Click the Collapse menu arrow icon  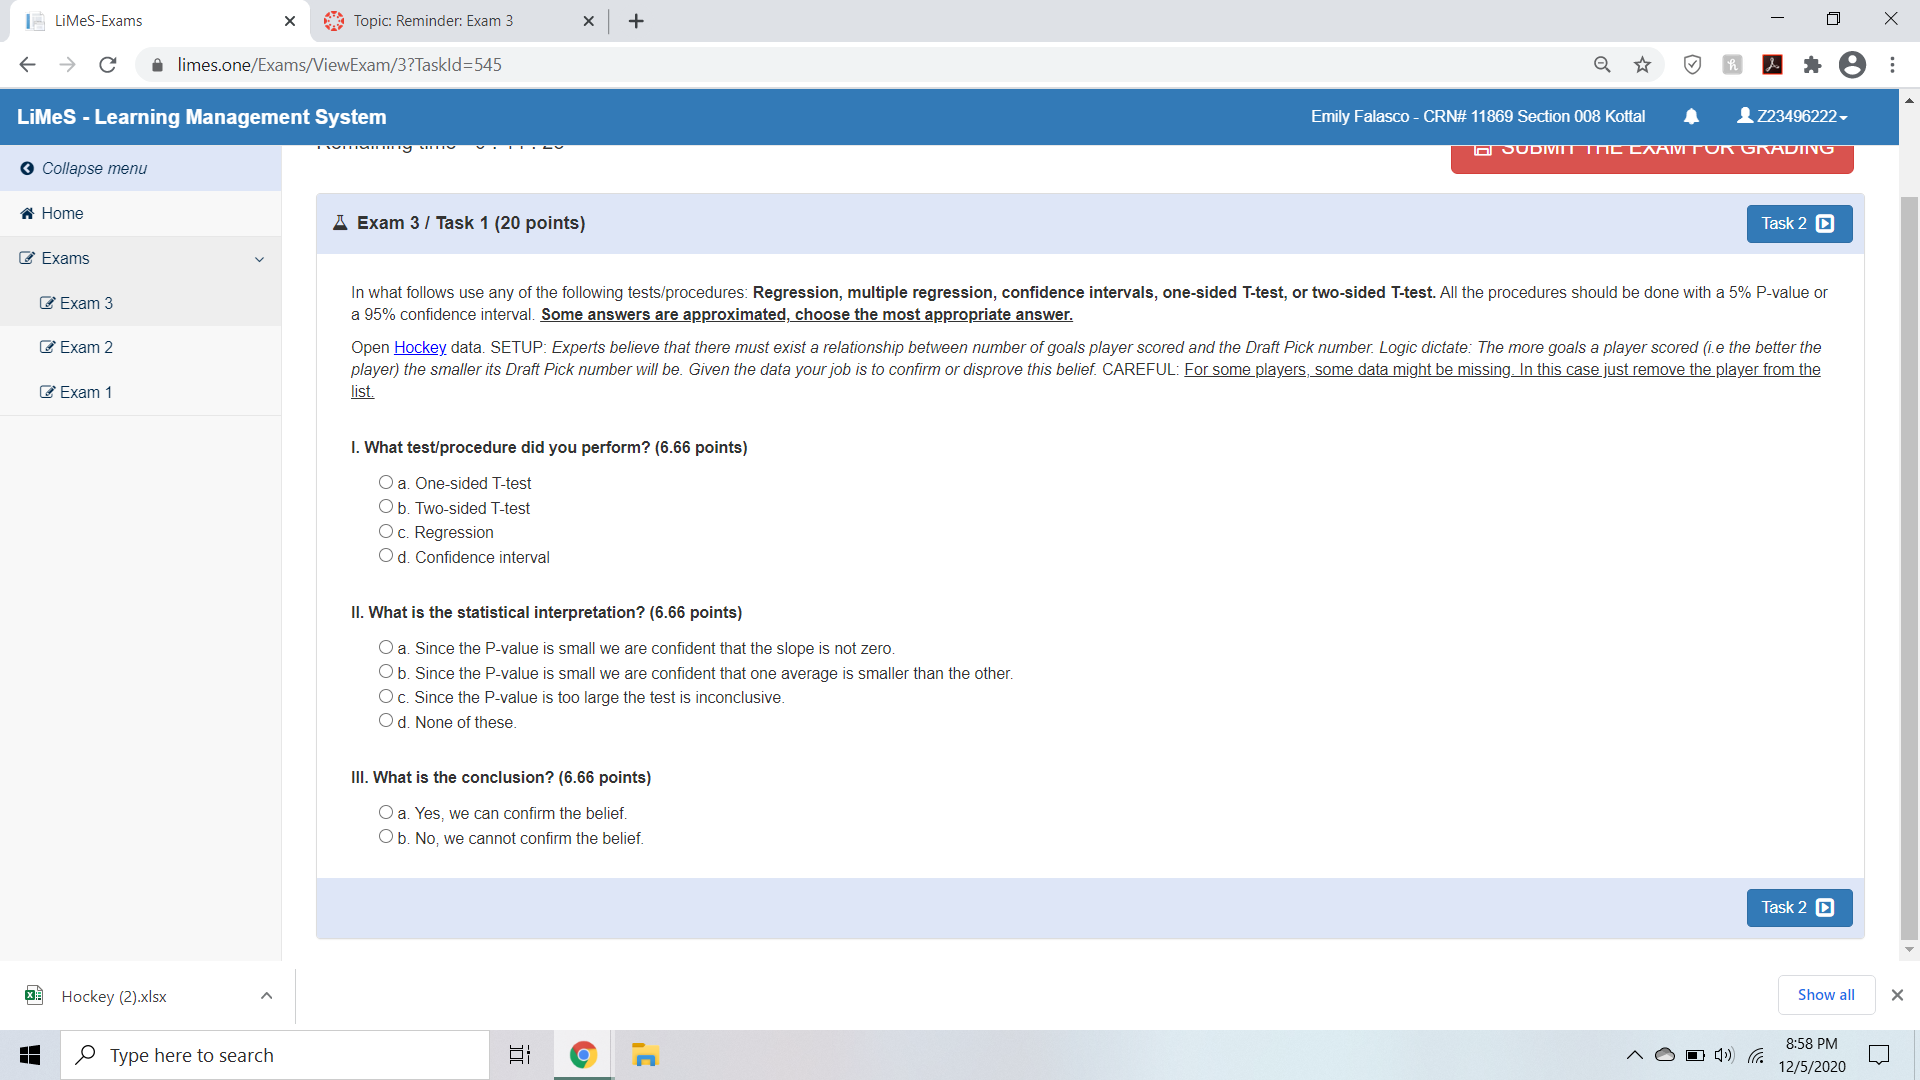coord(27,168)
